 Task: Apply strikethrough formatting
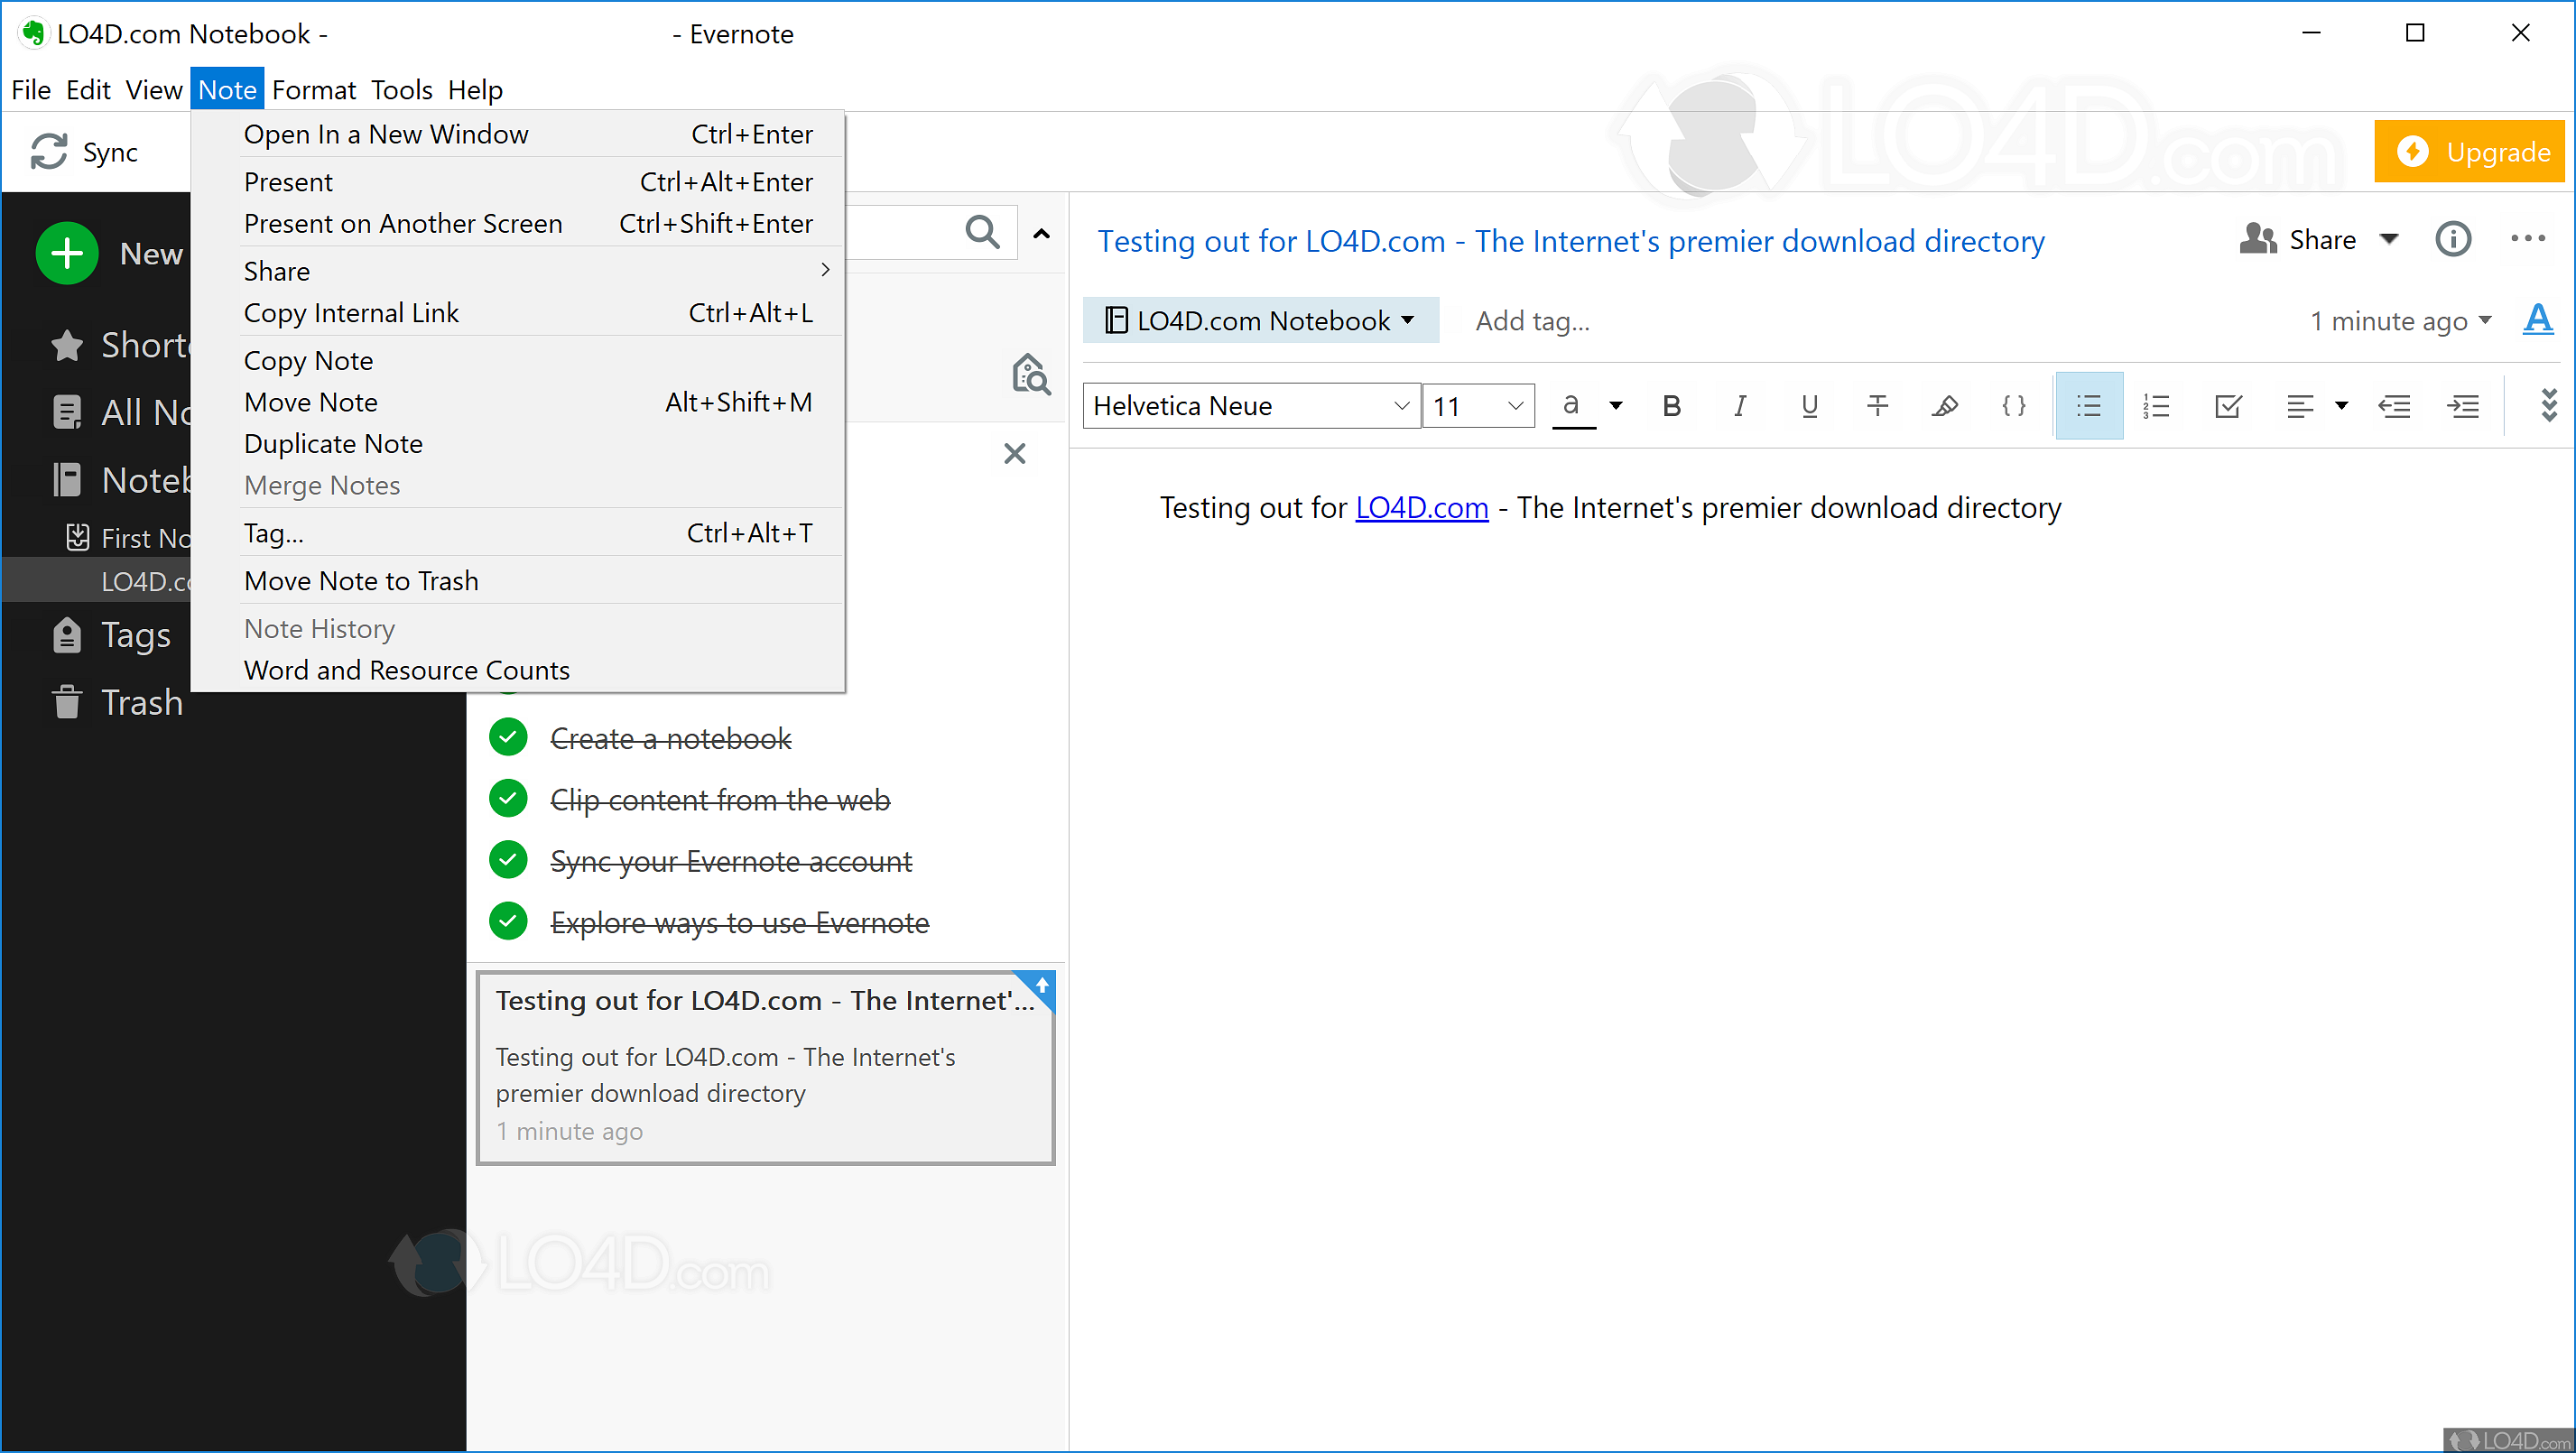click(x=1877, y=406)
